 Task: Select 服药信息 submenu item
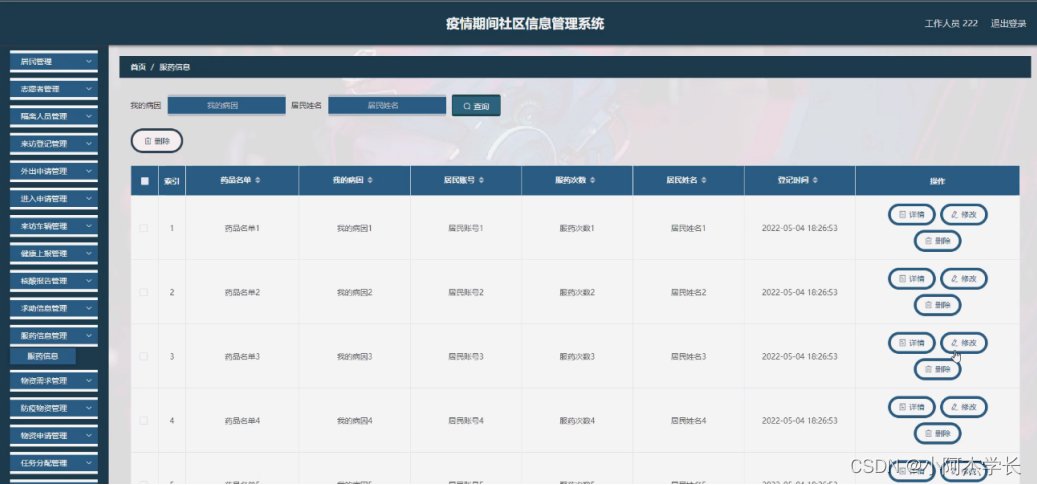click(x=43, y=356)
